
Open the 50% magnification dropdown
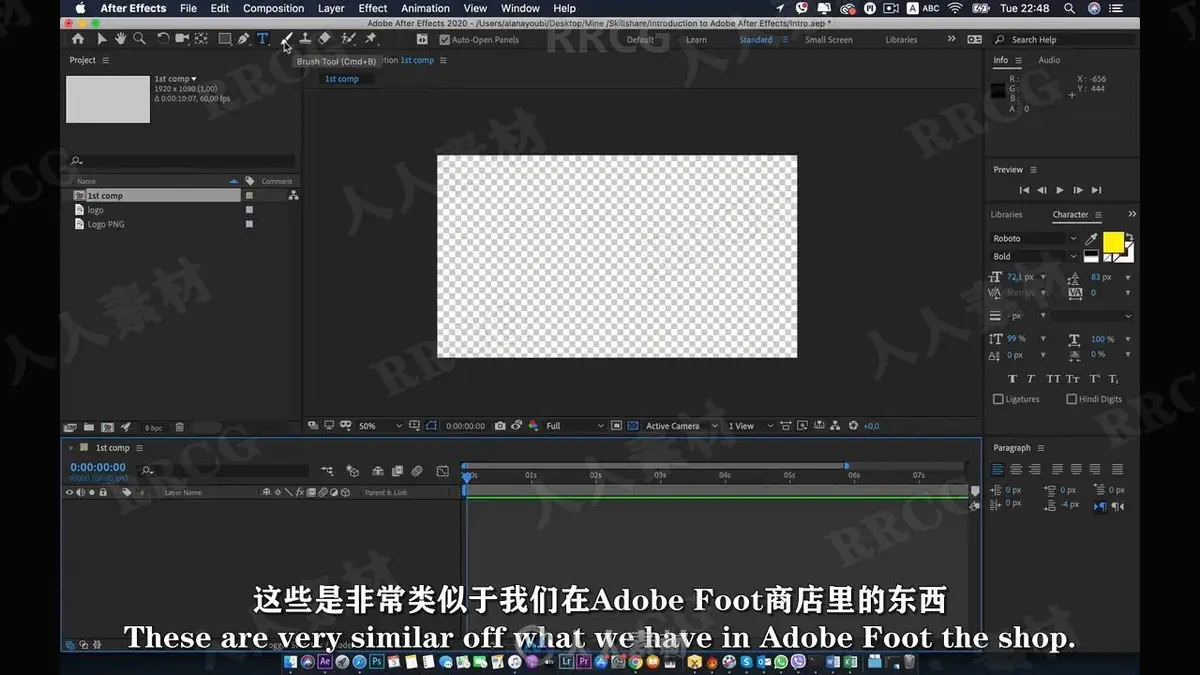(x=380, y=426)
